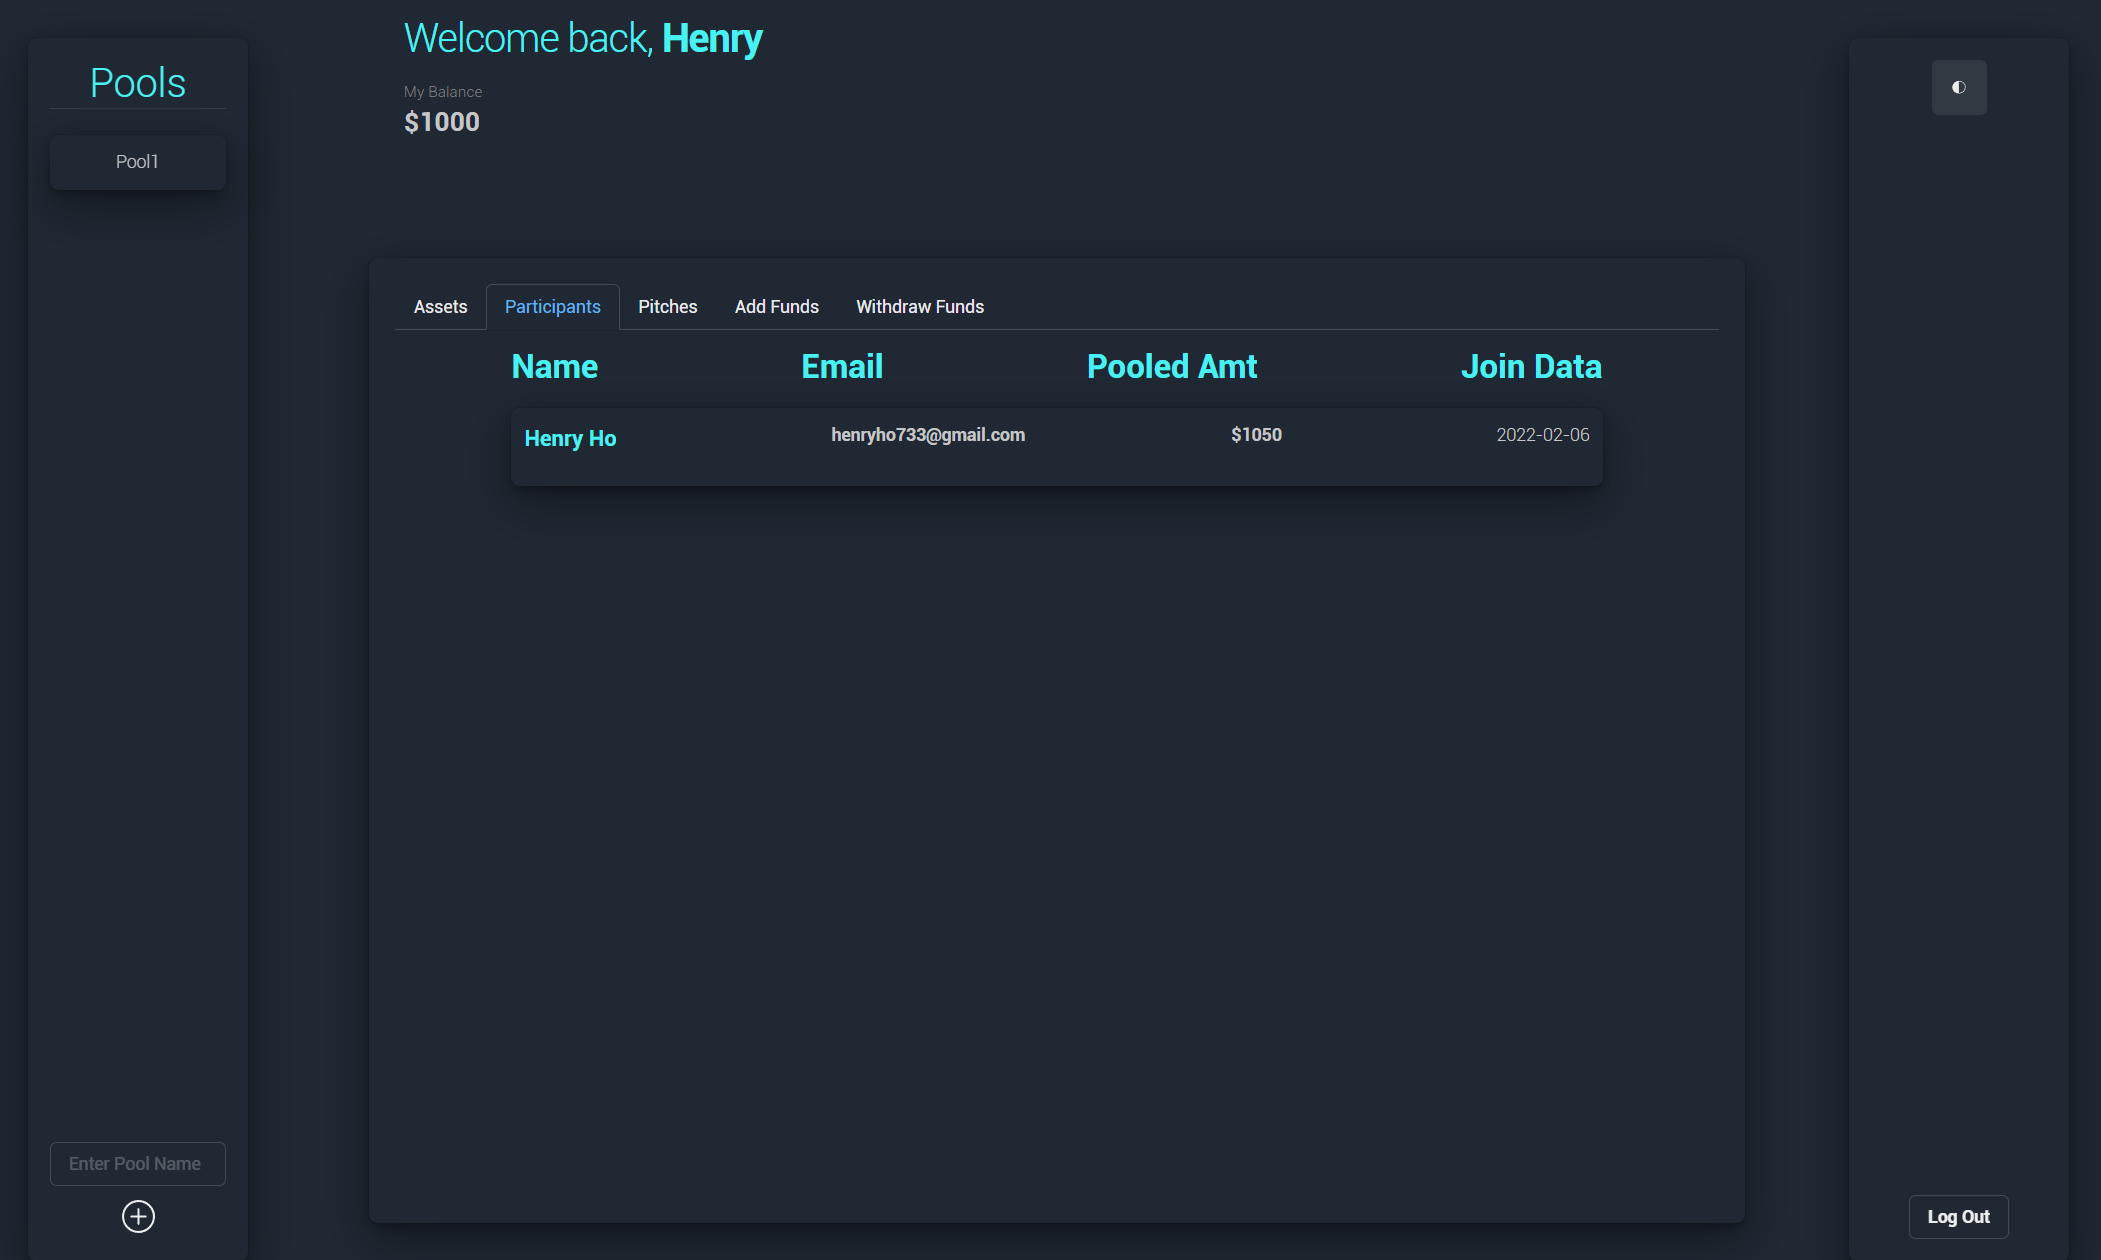2101x1260 pixels.
Task: Click the Pooled Amt column header
Action: (x=1171, y=367)
